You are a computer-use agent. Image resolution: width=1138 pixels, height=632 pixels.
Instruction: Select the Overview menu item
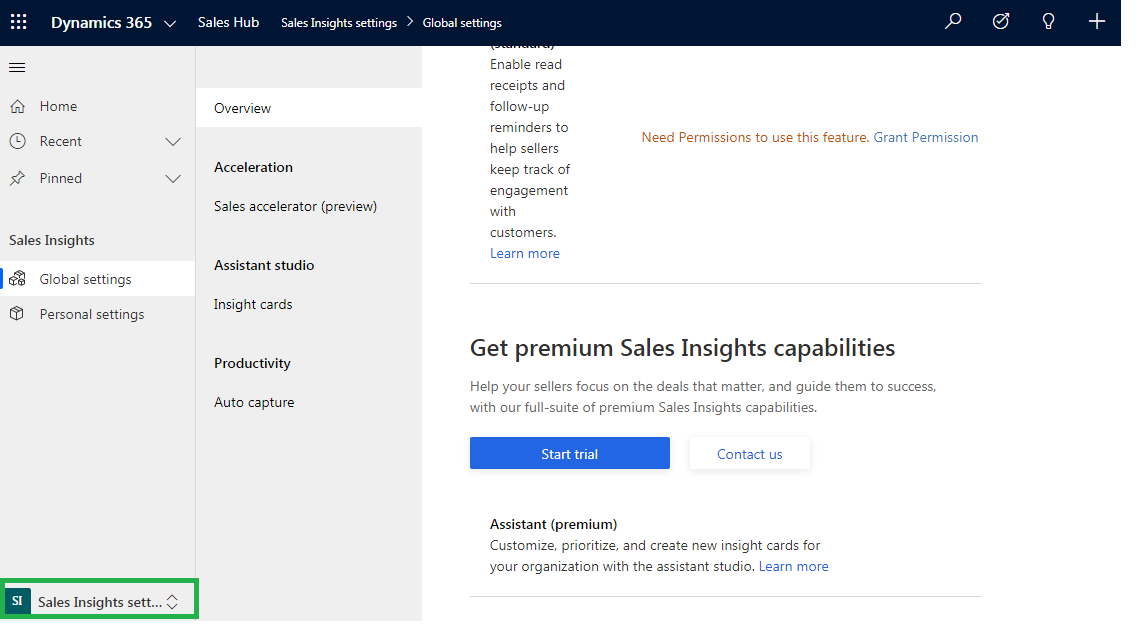242,108
